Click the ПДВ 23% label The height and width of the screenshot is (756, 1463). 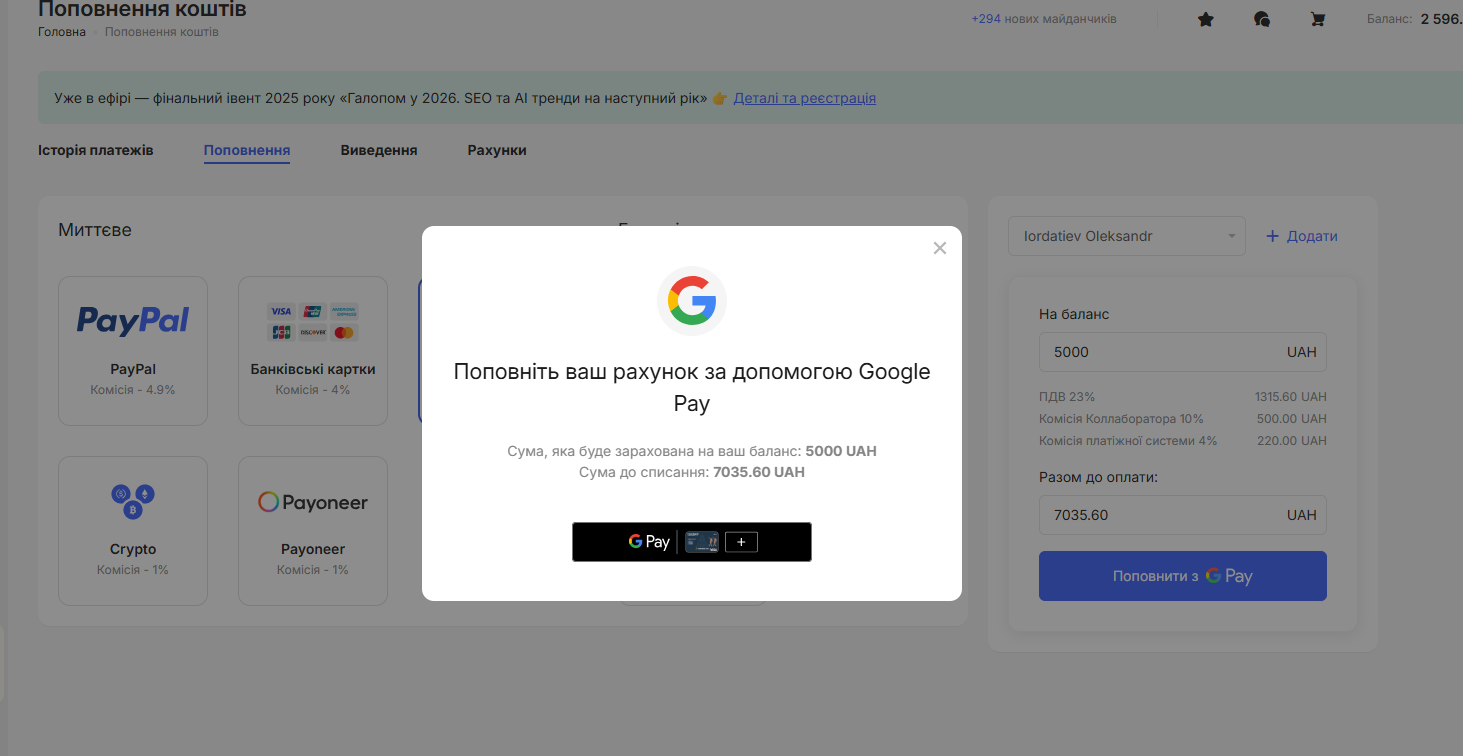point(1067,396)
